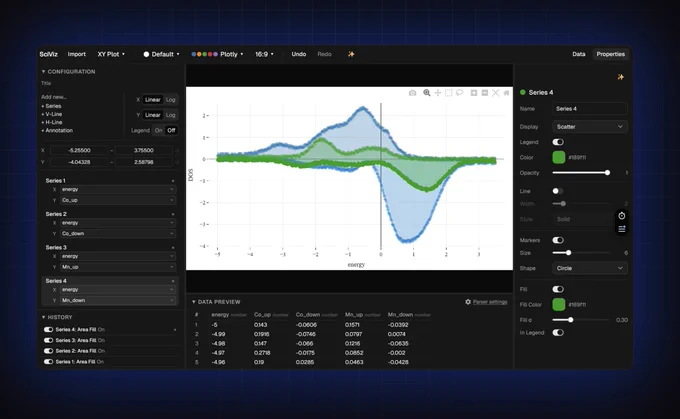The width and height of the screenshot is (680, 419).
Task: Click the reset axes home icon
Action: [x=506, y=93]
